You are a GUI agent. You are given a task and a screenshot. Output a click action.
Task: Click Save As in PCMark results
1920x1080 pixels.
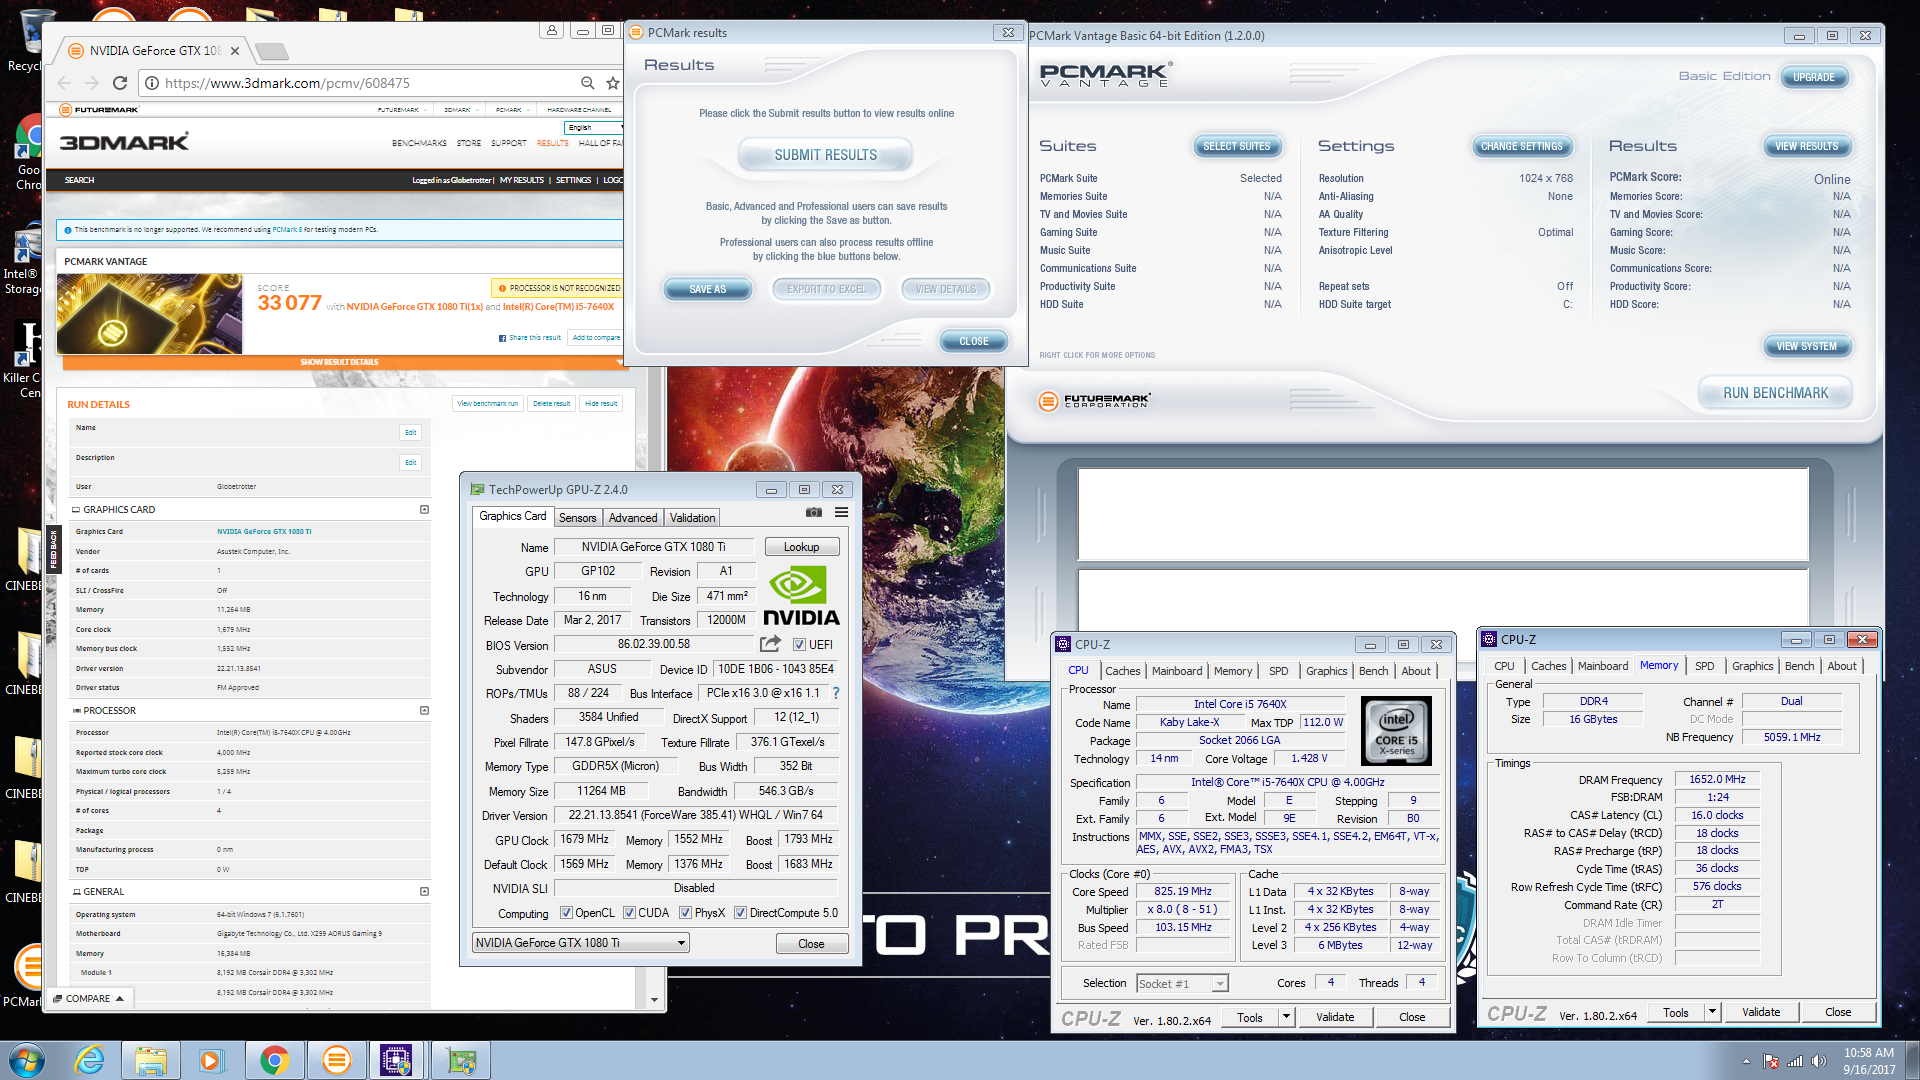coord(707,289)
